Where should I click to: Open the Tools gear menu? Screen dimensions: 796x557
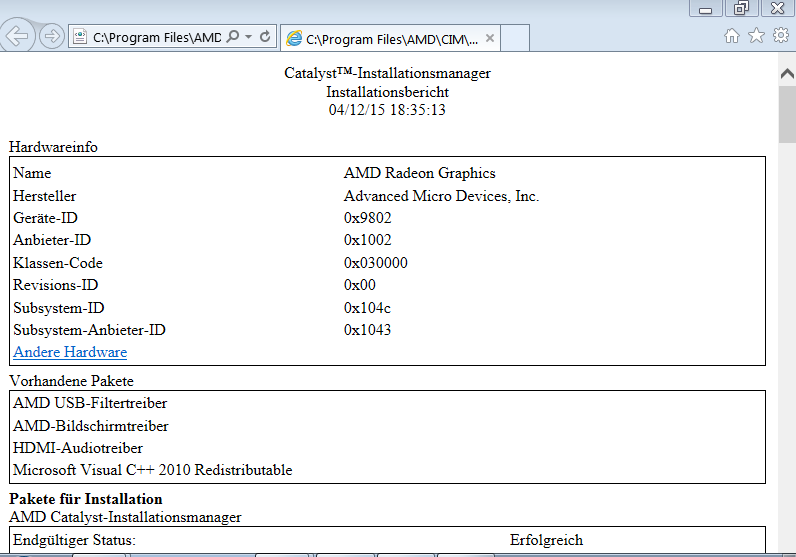[780, 35]
